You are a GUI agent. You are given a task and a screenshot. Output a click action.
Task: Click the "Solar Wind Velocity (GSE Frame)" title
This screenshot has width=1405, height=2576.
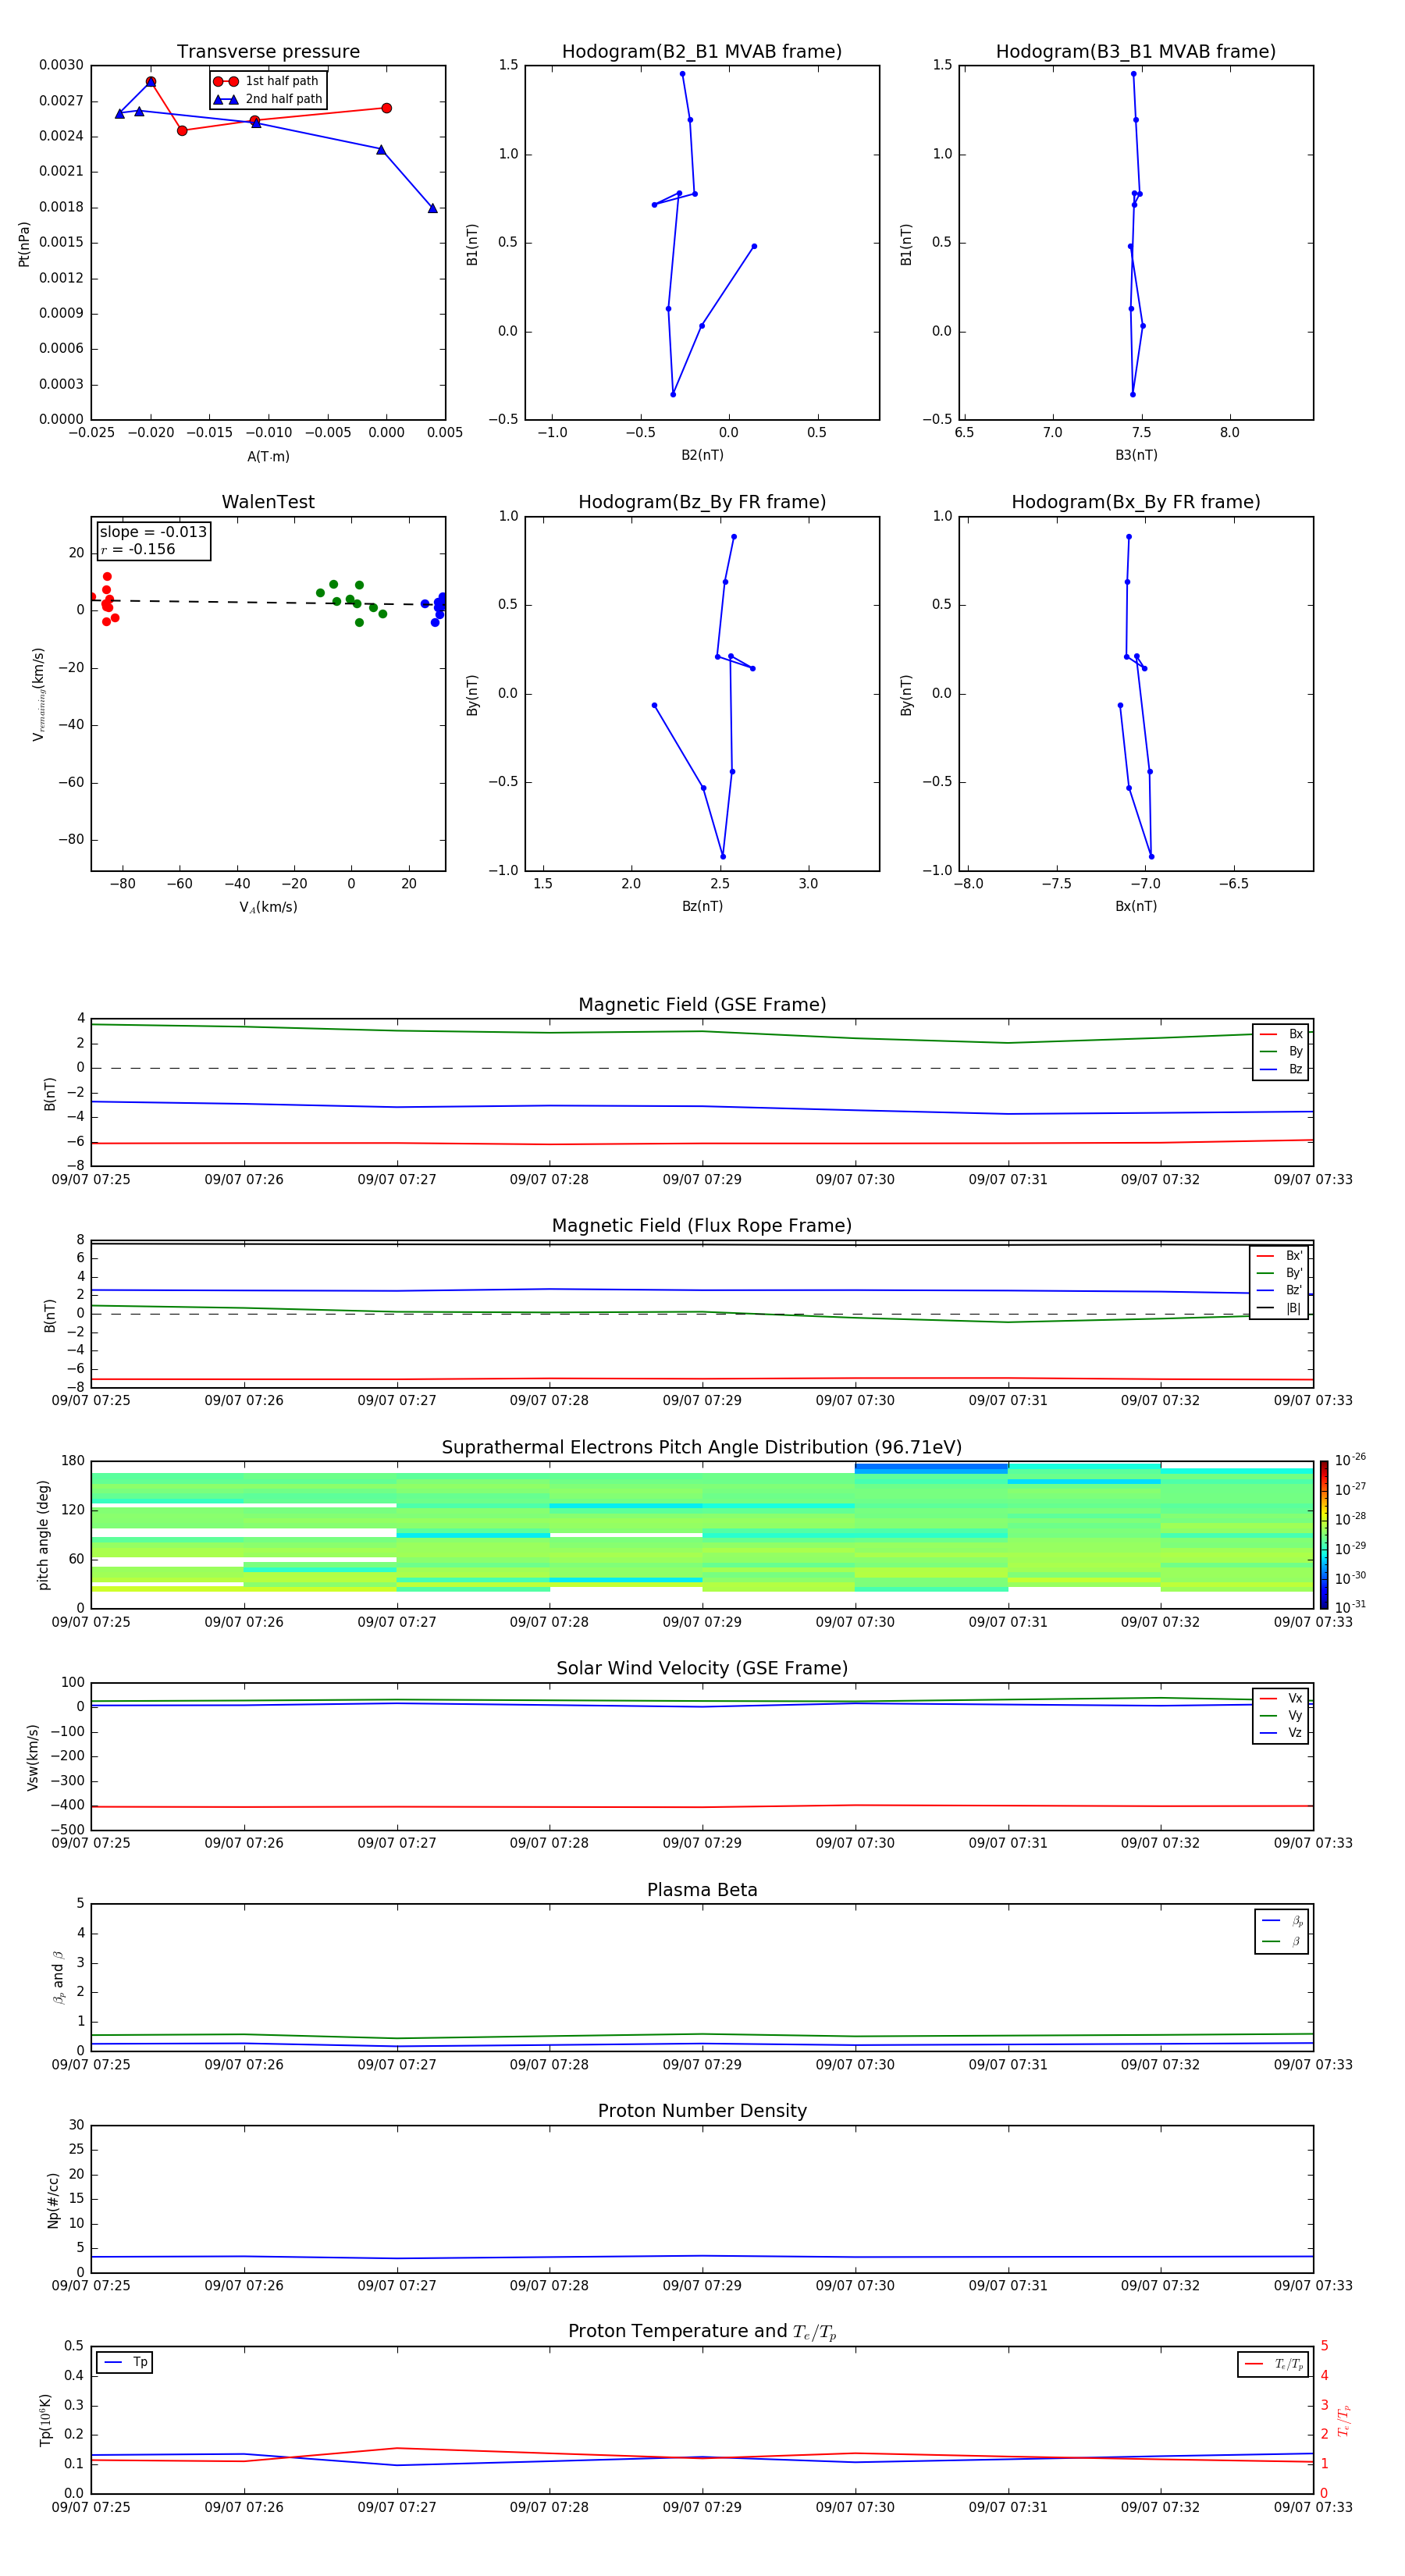pos(702,1668)
